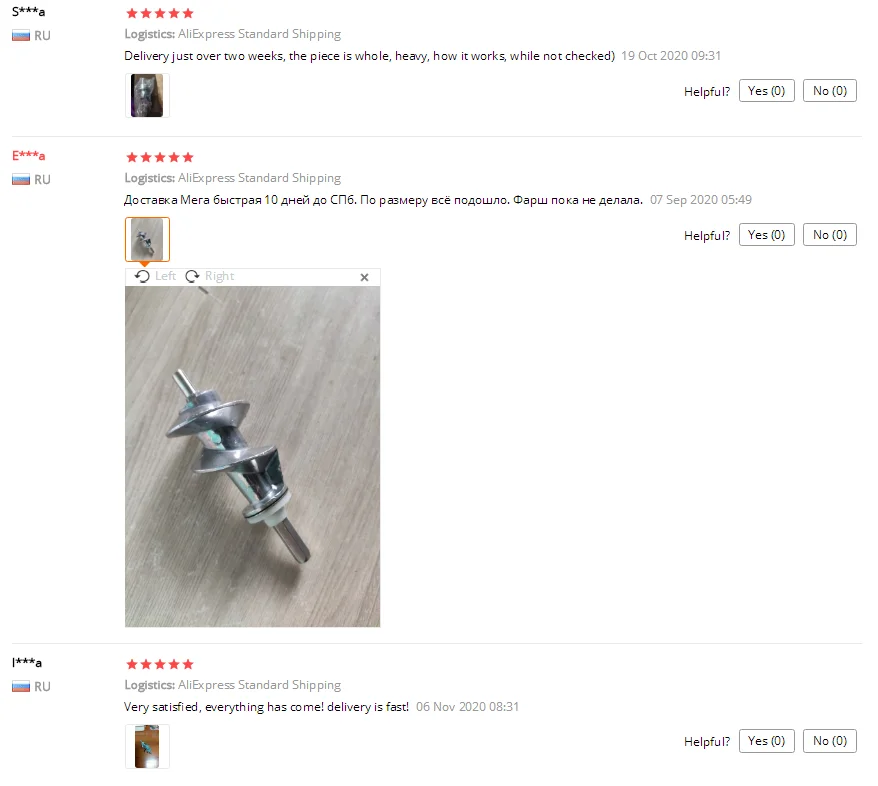Close the expanded photo viewer
878x786 pixels.
(365, 278)
